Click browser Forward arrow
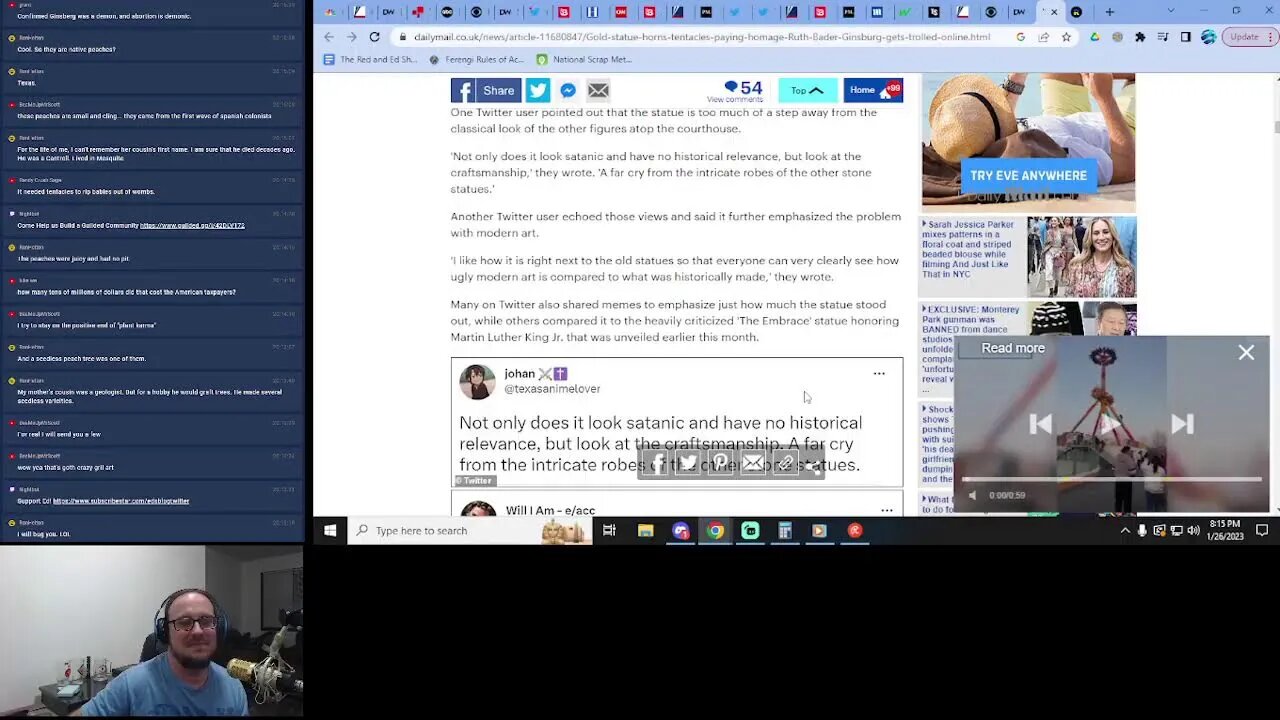The width and height of the screenshot is (1280, 720). (x=351, y=37)
